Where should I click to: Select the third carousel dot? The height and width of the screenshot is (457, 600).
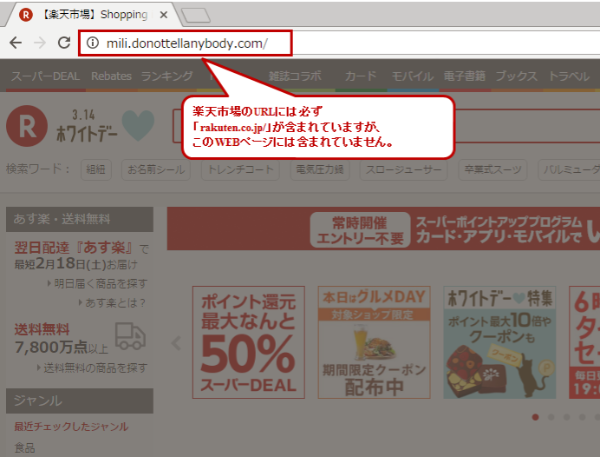pos(567,417)
